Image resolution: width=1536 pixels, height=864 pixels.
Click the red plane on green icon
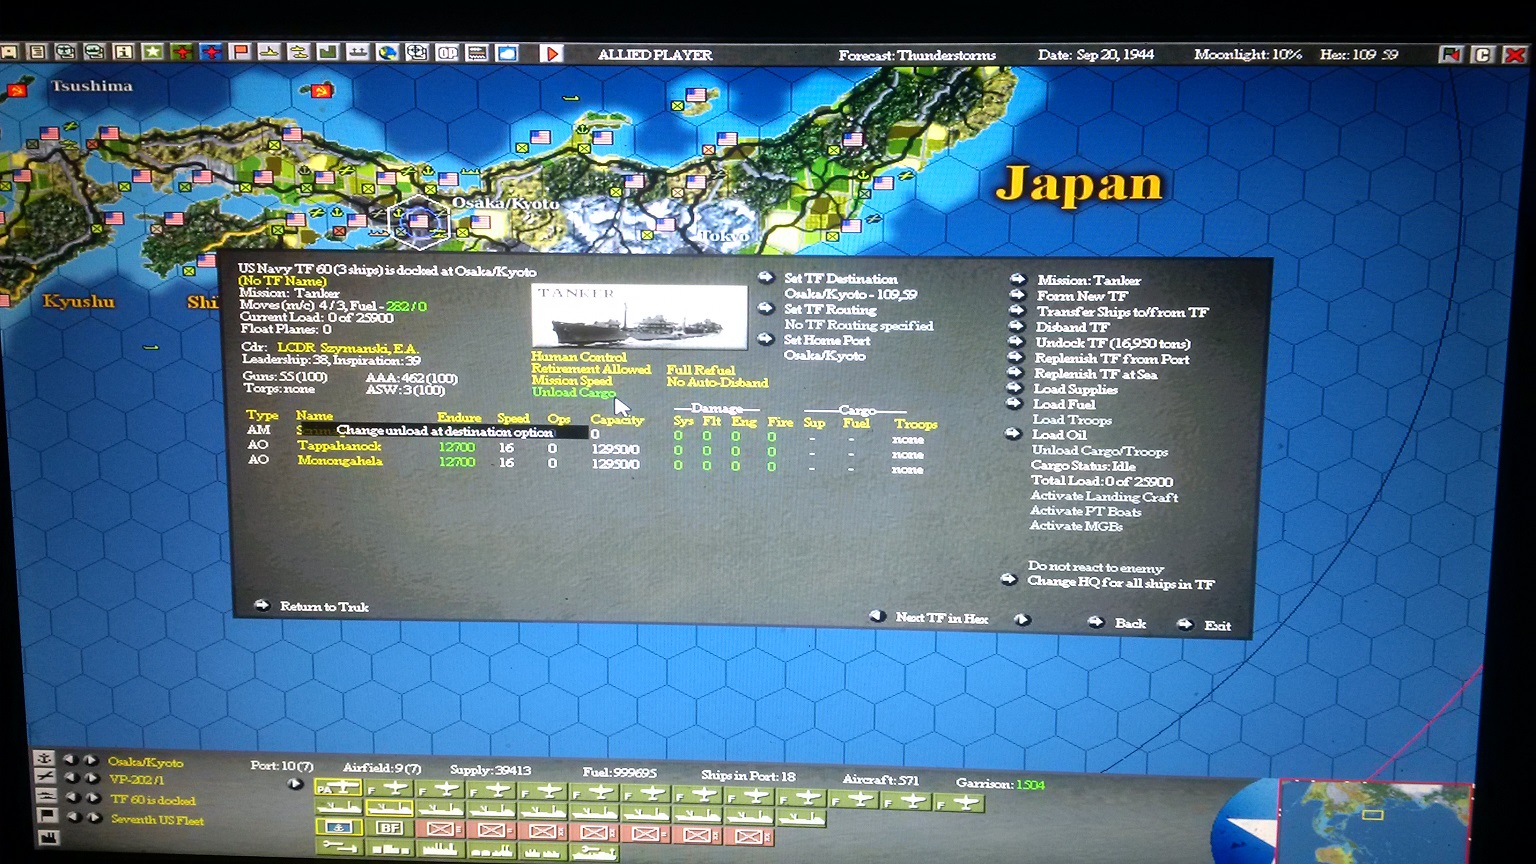182,52
